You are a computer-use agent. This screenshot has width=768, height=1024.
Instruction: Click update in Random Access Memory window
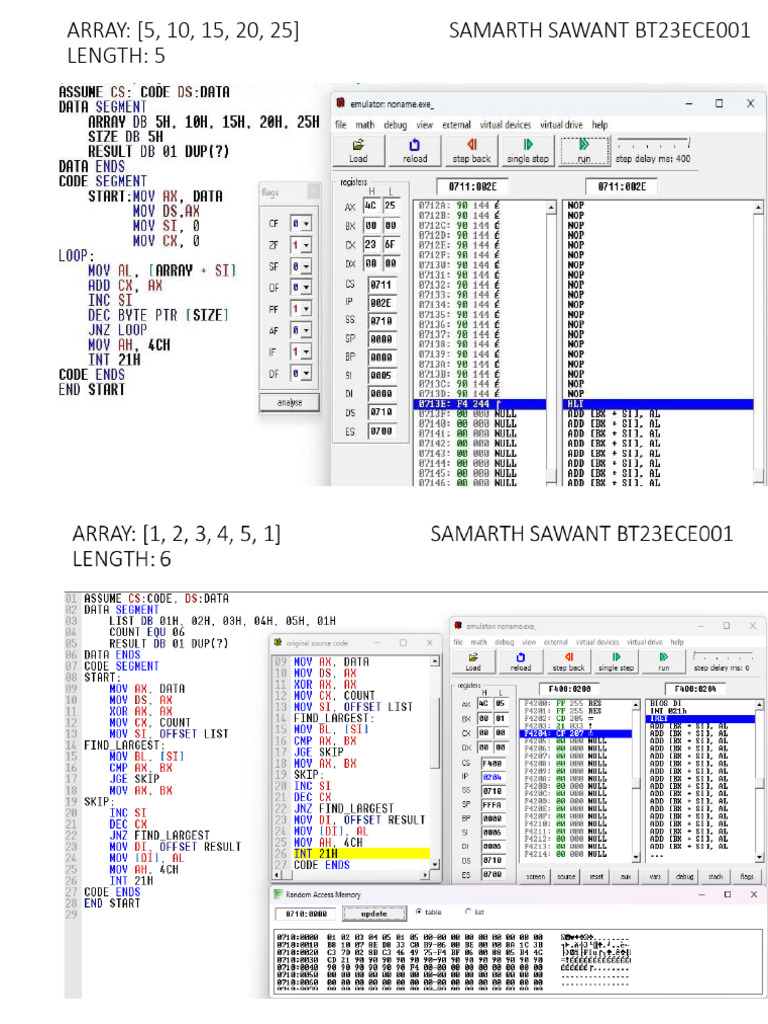[374, 914]
